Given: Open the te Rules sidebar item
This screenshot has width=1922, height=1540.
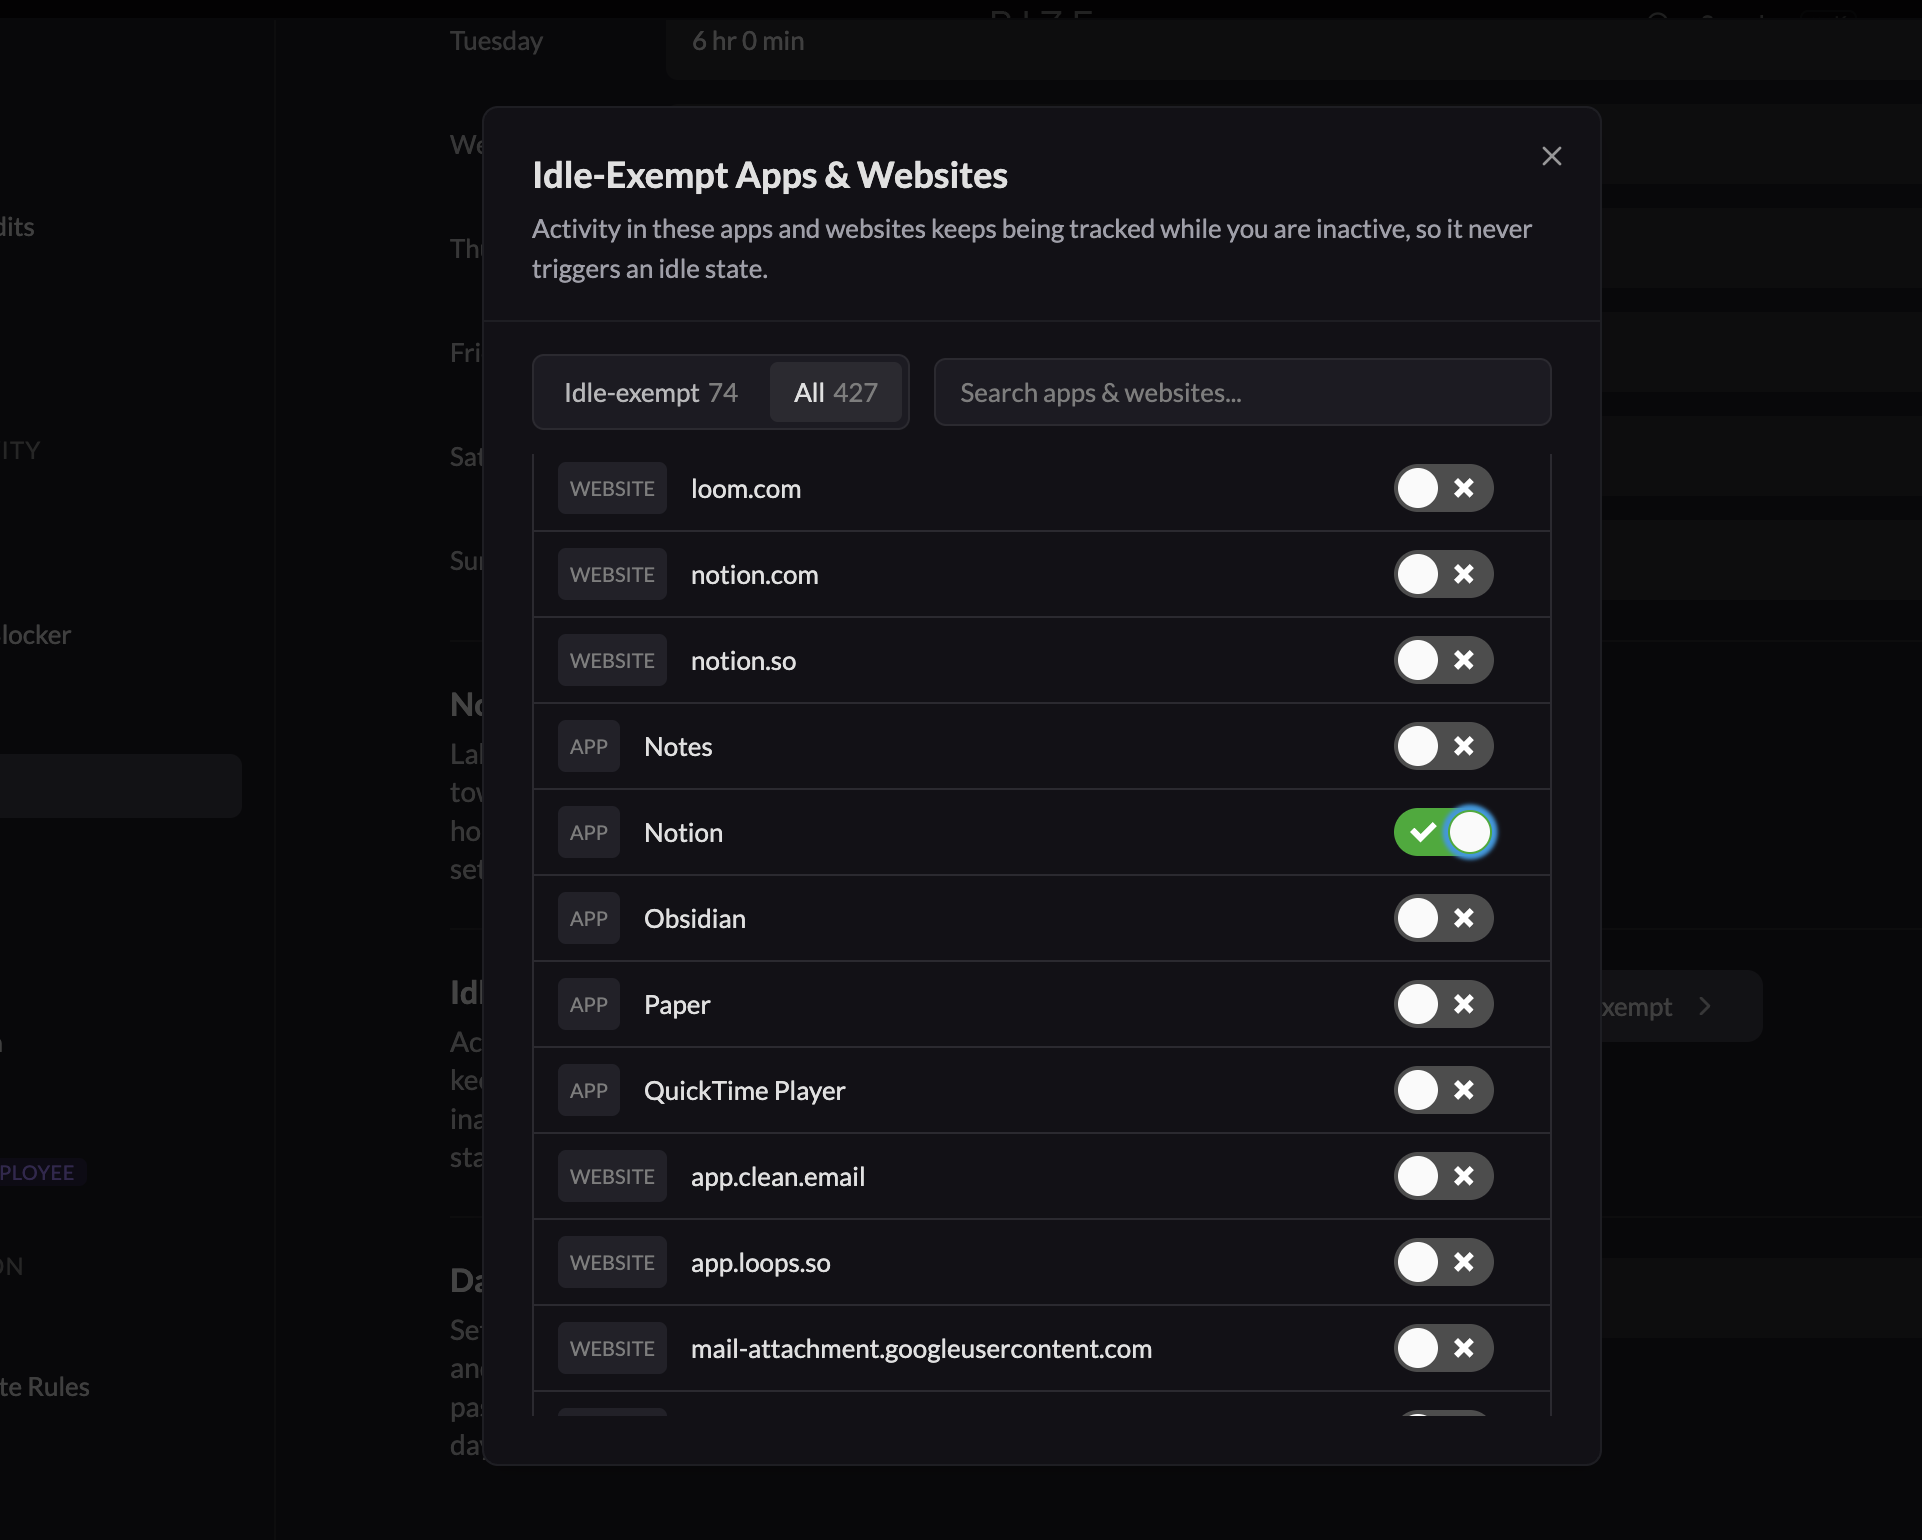Looking at the screenshot, I should click(45, 1387).
